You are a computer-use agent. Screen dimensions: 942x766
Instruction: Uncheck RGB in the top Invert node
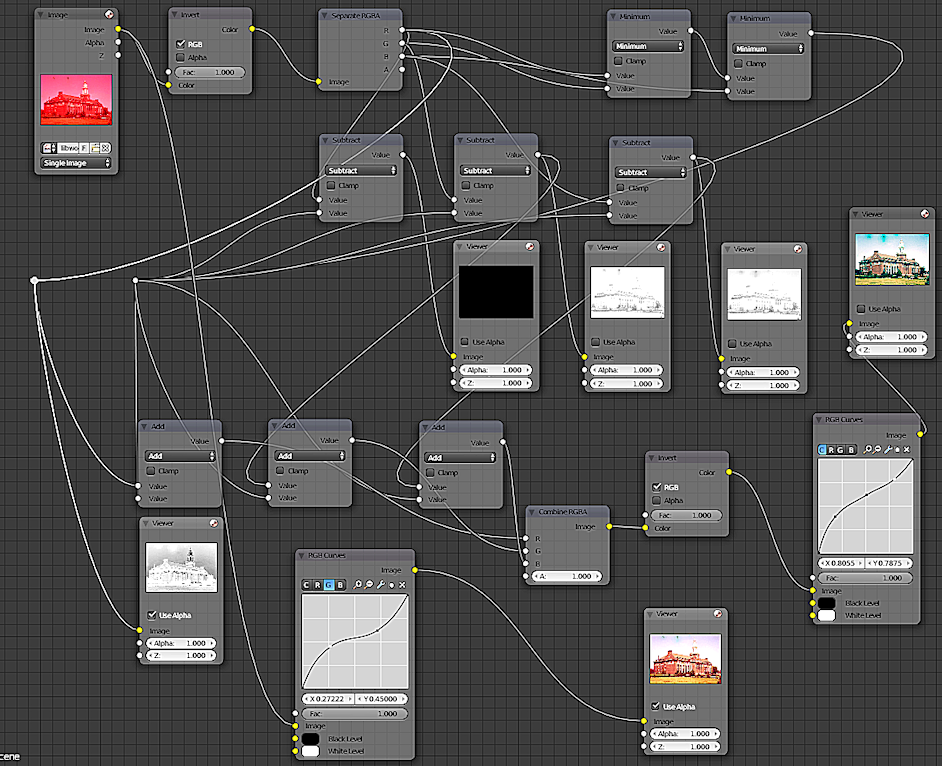pos(181,44)
